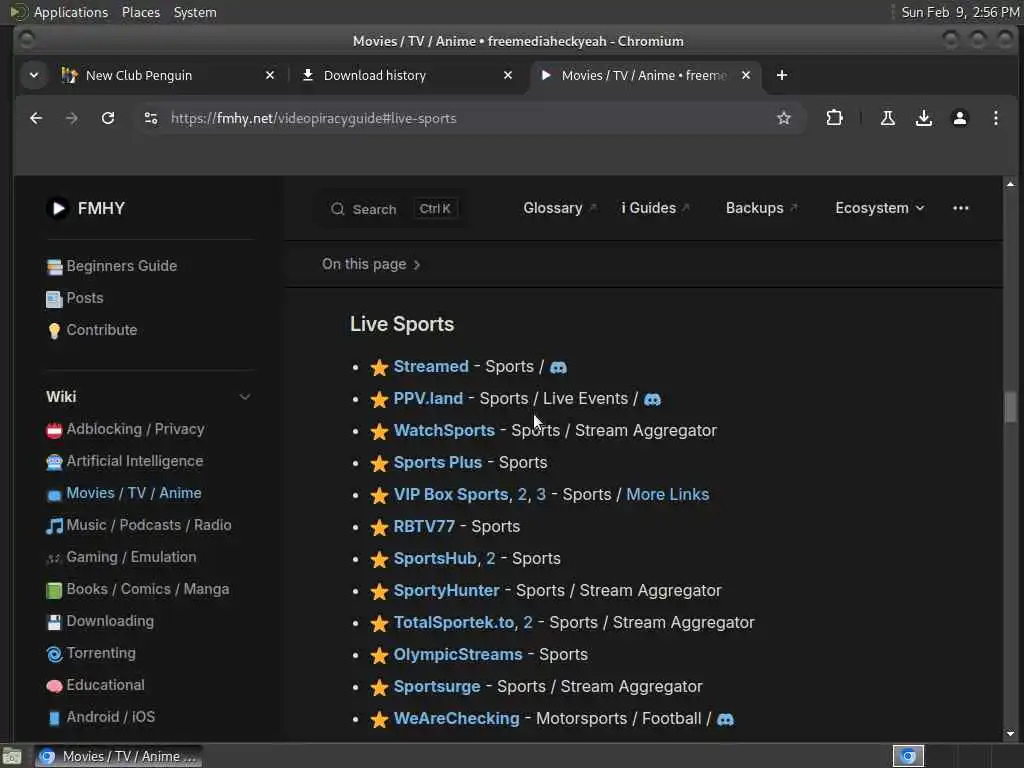Open Music / Podcasts / Radio page
This screenshot has width=1024, height=768.
click(x=139, y=525)
